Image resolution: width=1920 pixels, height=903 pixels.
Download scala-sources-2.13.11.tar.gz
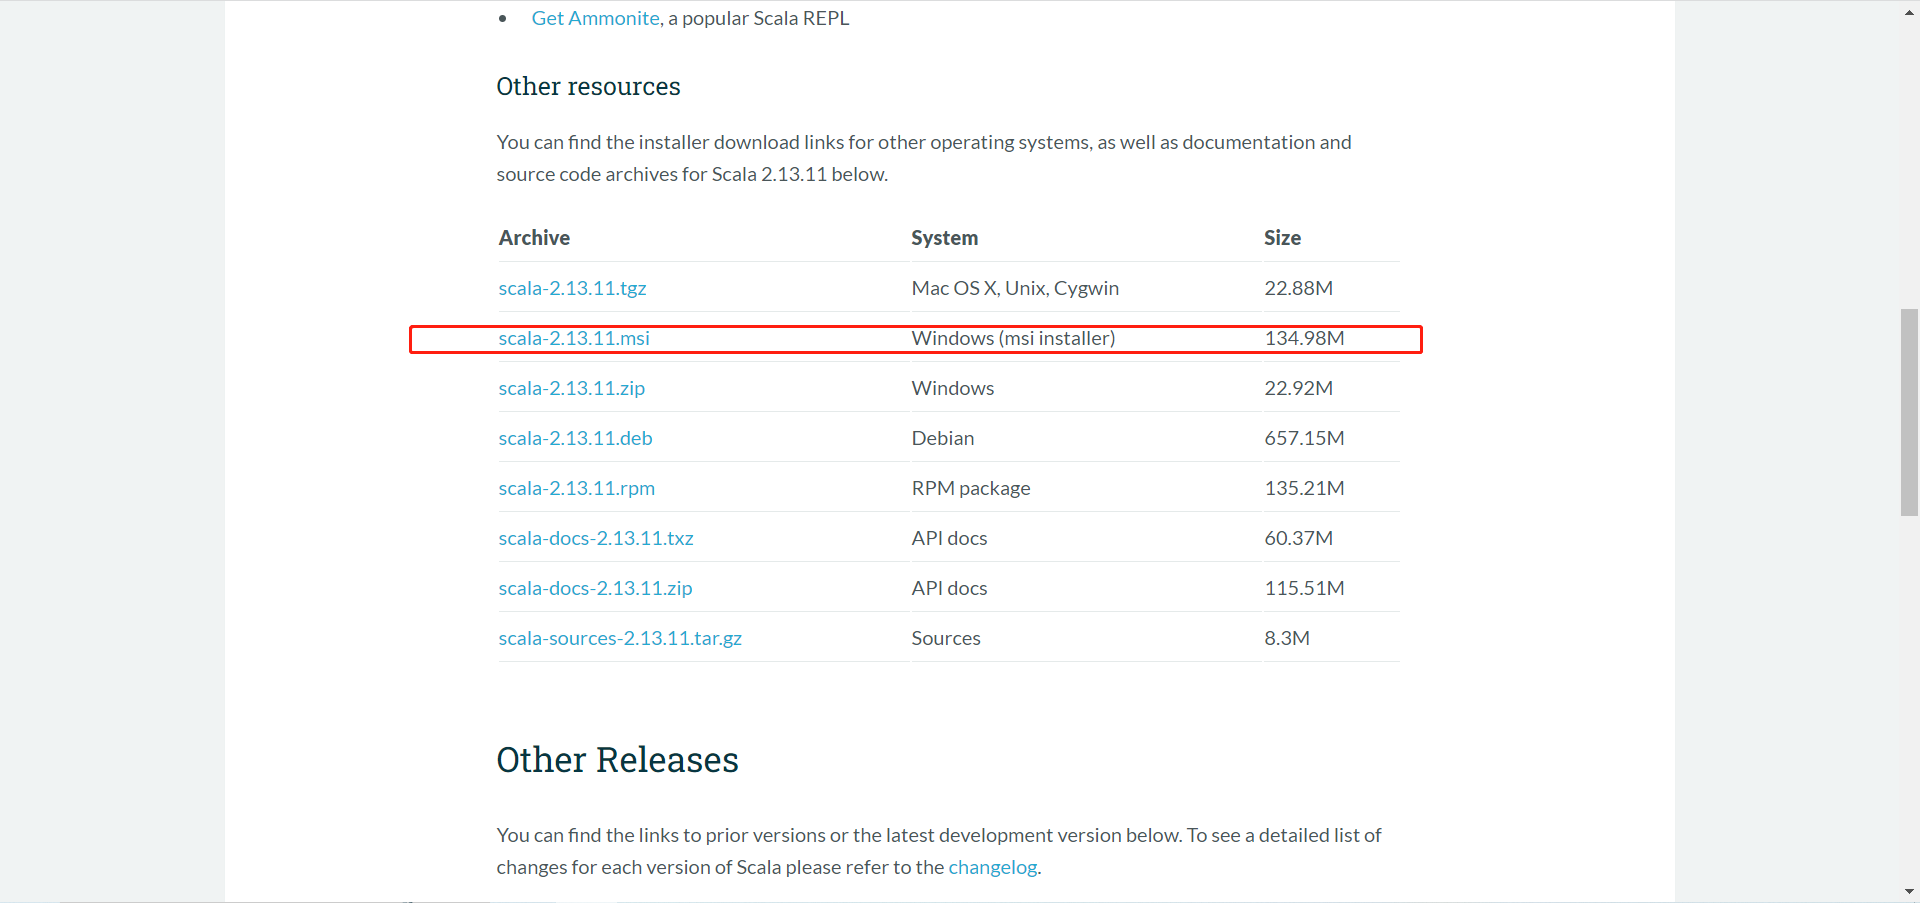tap(619, 638)
